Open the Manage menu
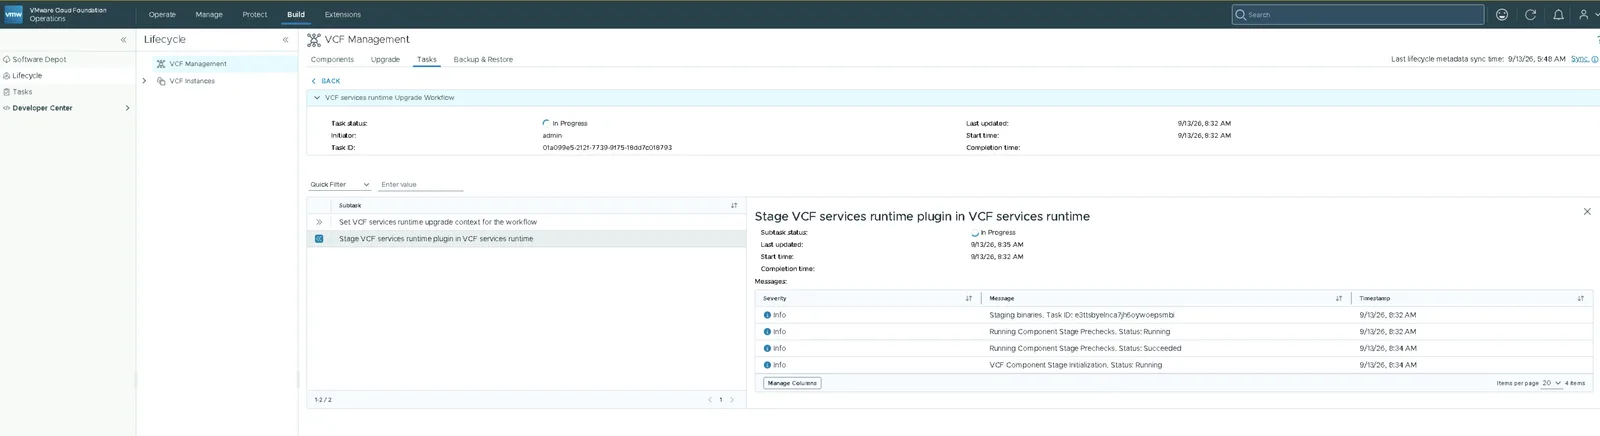 (209, 15)
